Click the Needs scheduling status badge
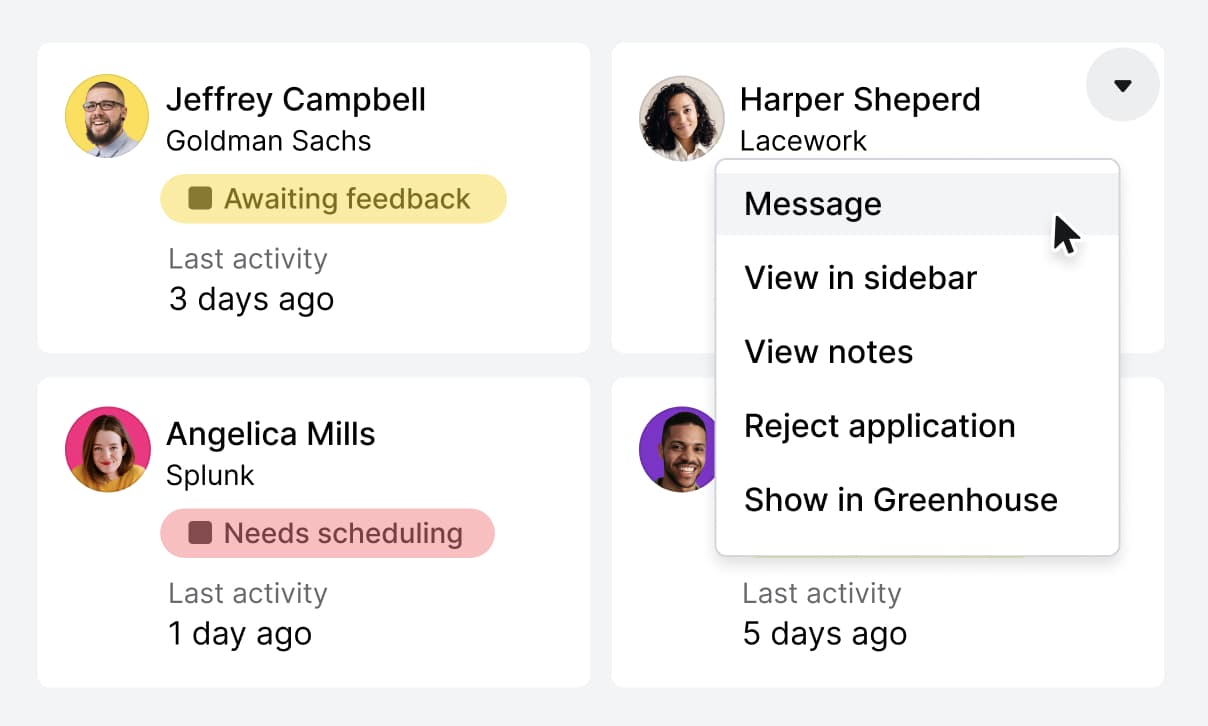Image resolution: width=1208 pixels, height=726 pixels. click(327, 533)
